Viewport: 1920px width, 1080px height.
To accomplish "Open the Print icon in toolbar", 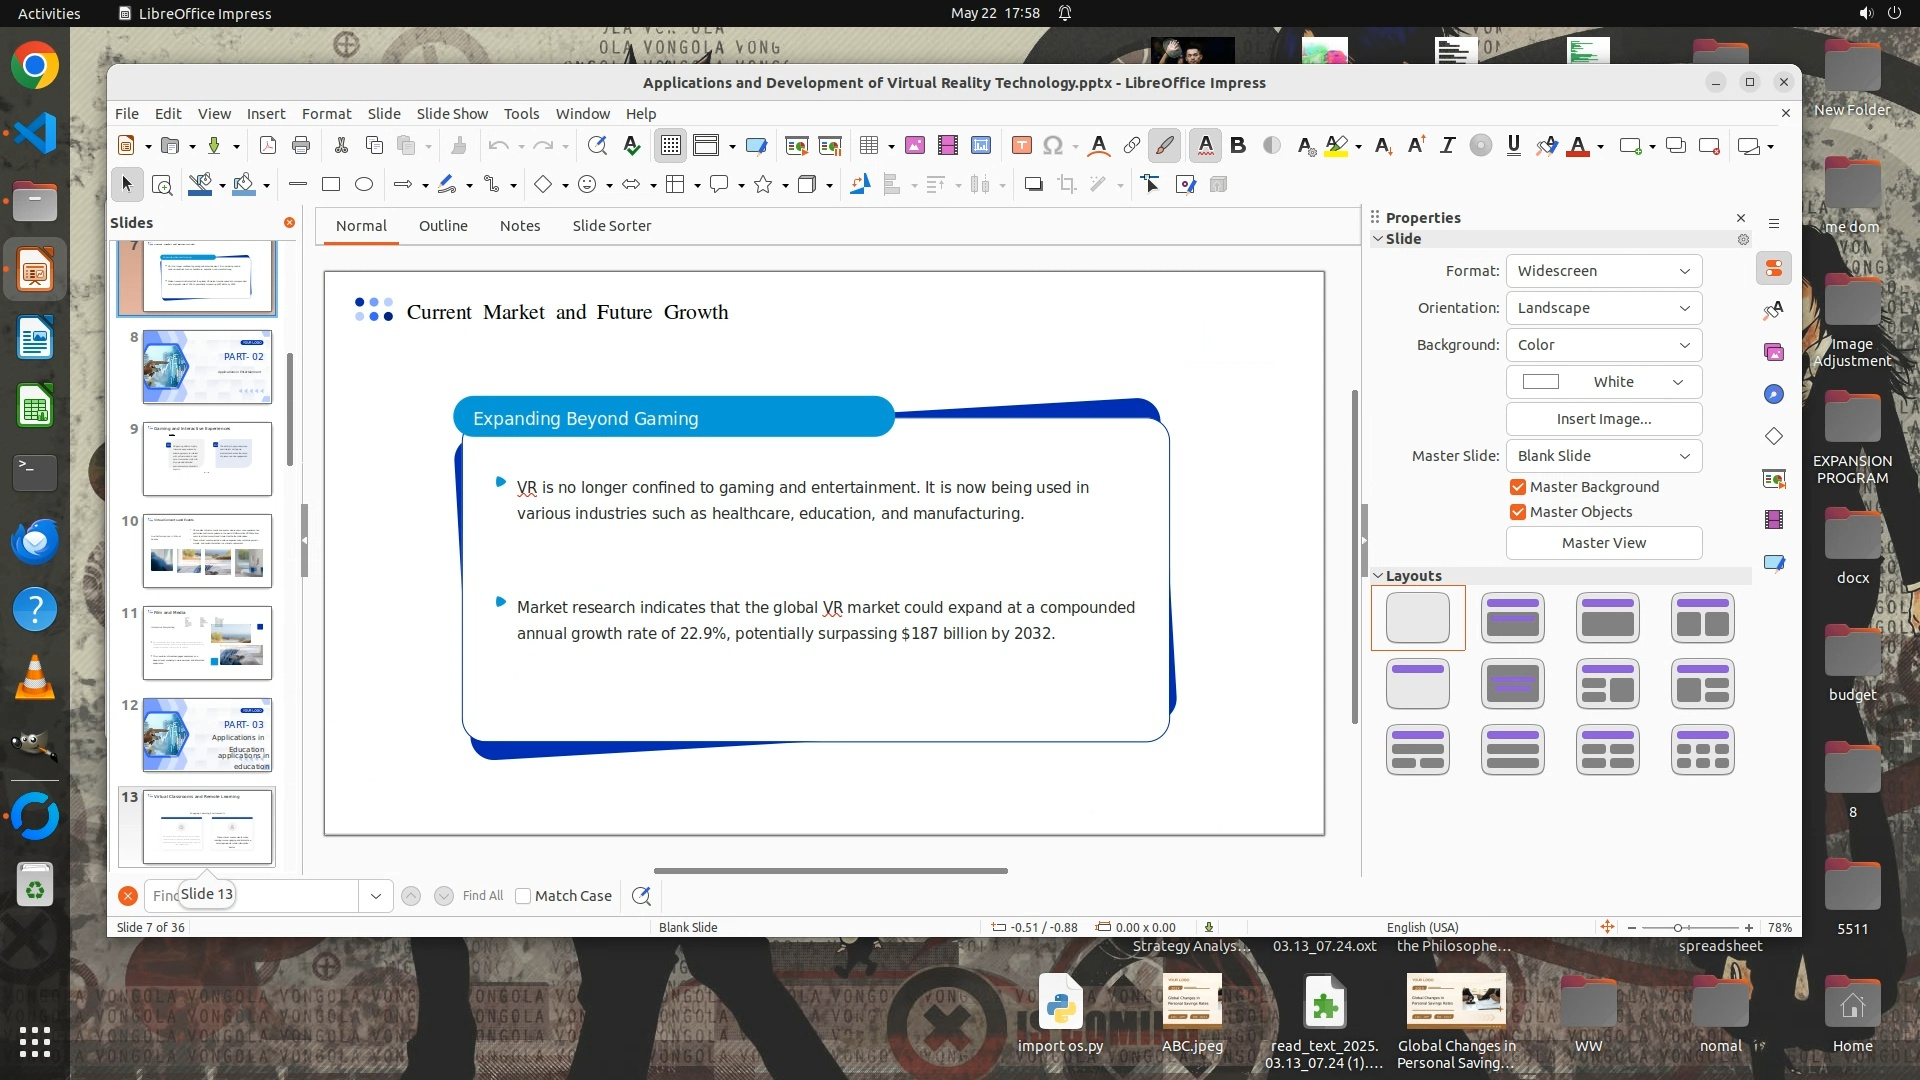I will point(301,146).
